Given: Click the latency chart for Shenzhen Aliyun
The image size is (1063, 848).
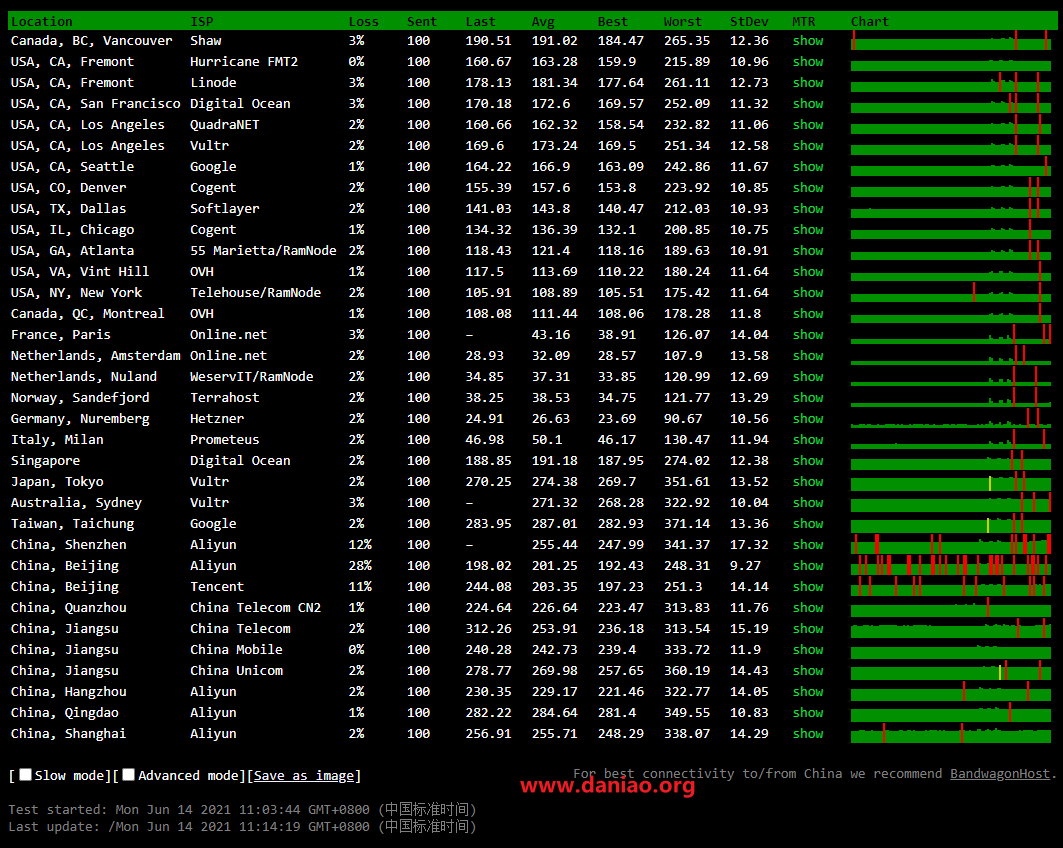Looking at the screenshot, I should coord(951,544).
